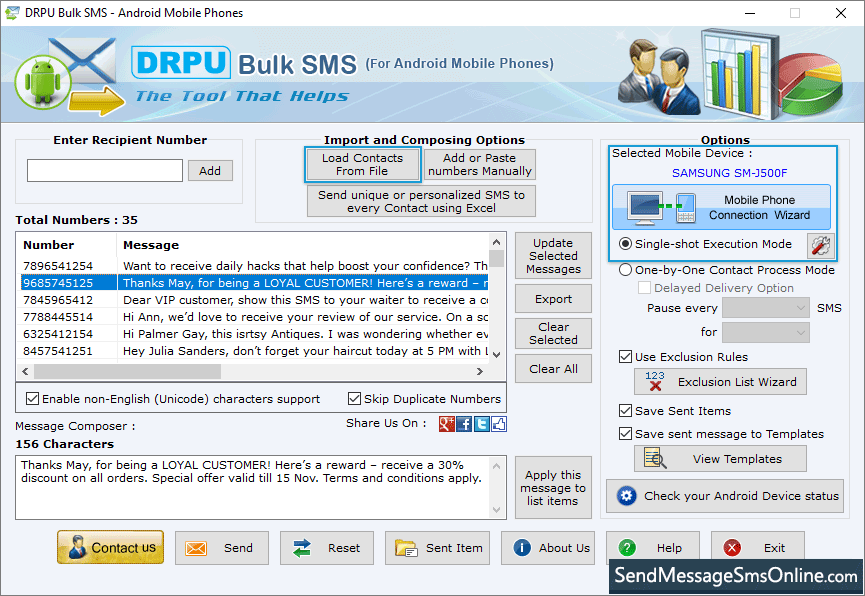
Task: Click Send unique or personalized SMS using Excel
Action: click(421, 201)
